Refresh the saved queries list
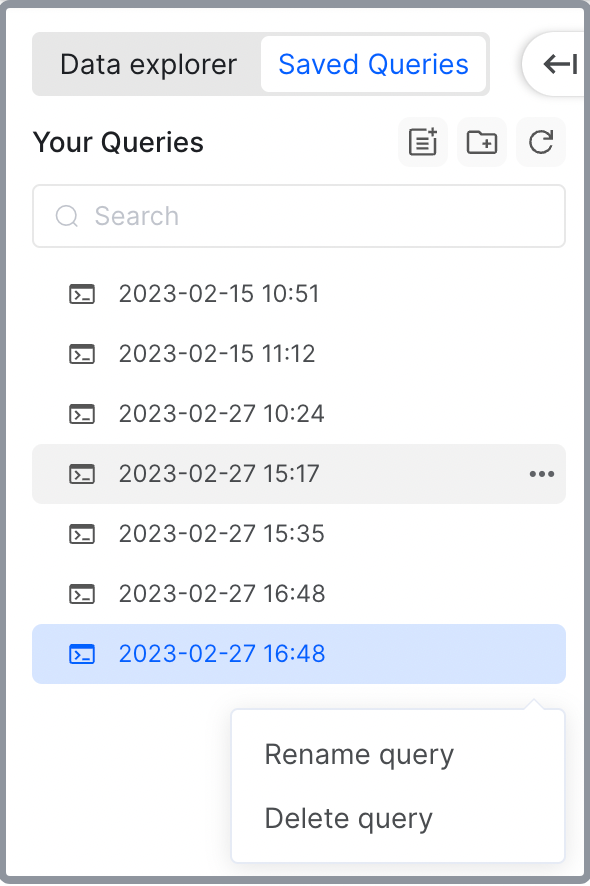 click(540, 142)
